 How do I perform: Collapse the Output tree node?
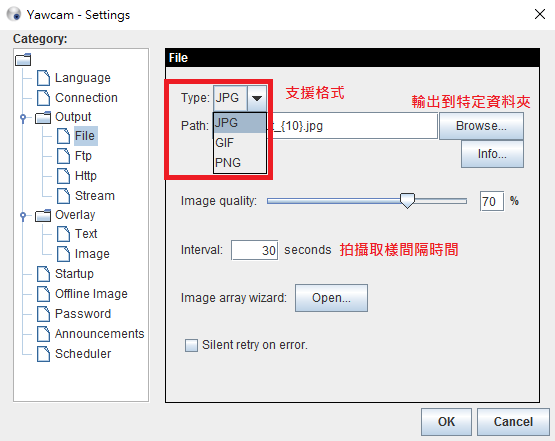click(23, 118)
